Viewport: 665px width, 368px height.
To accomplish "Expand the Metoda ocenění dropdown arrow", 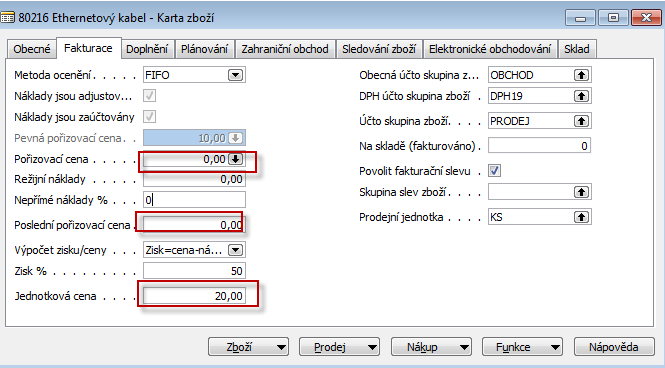I will tap(235, 75).
